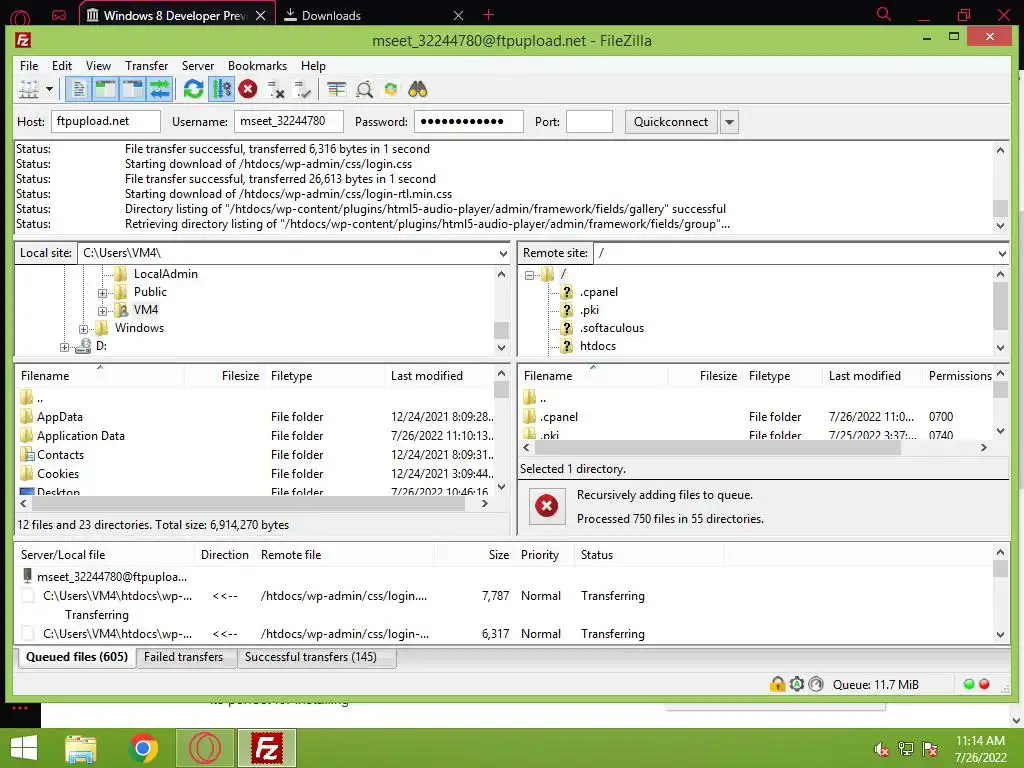Open the Remote site path dropdown

(x=1002, y=253)
